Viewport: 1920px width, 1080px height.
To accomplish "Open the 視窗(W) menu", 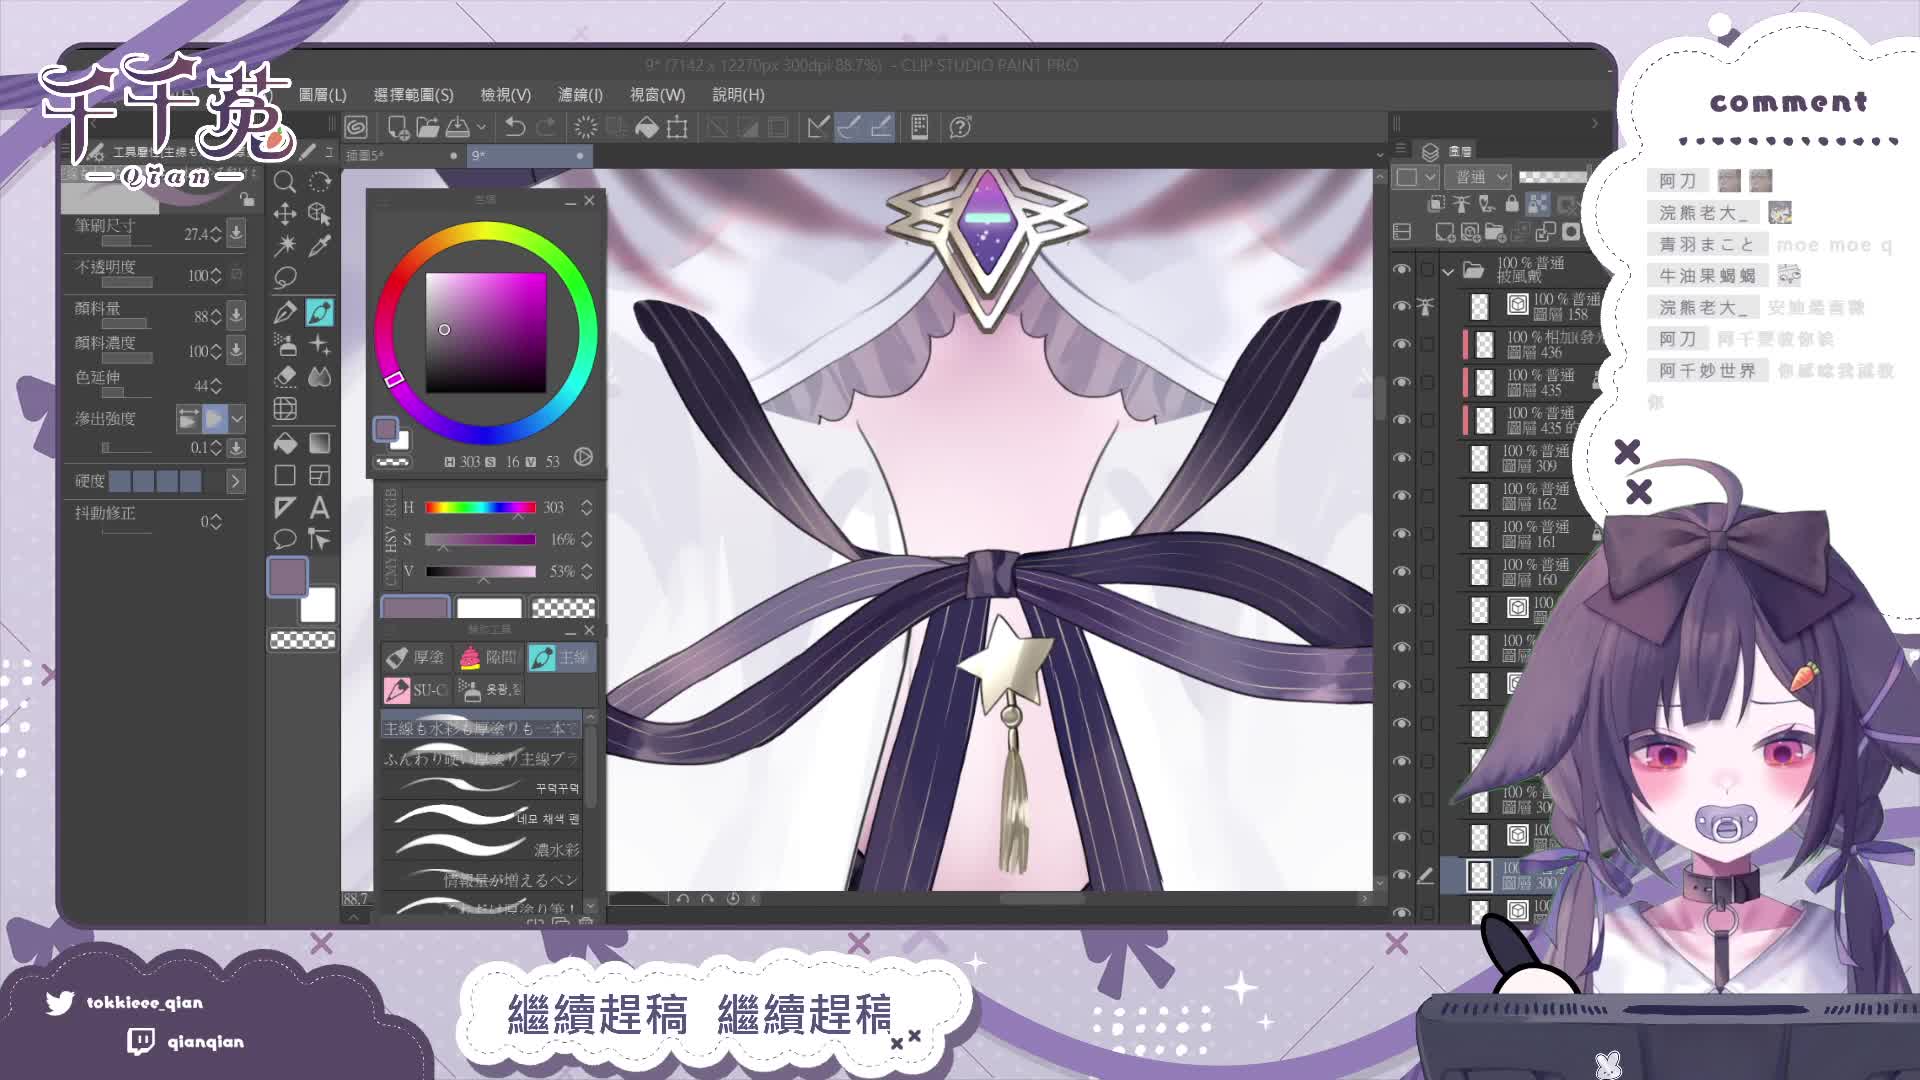I will (657, 94).
